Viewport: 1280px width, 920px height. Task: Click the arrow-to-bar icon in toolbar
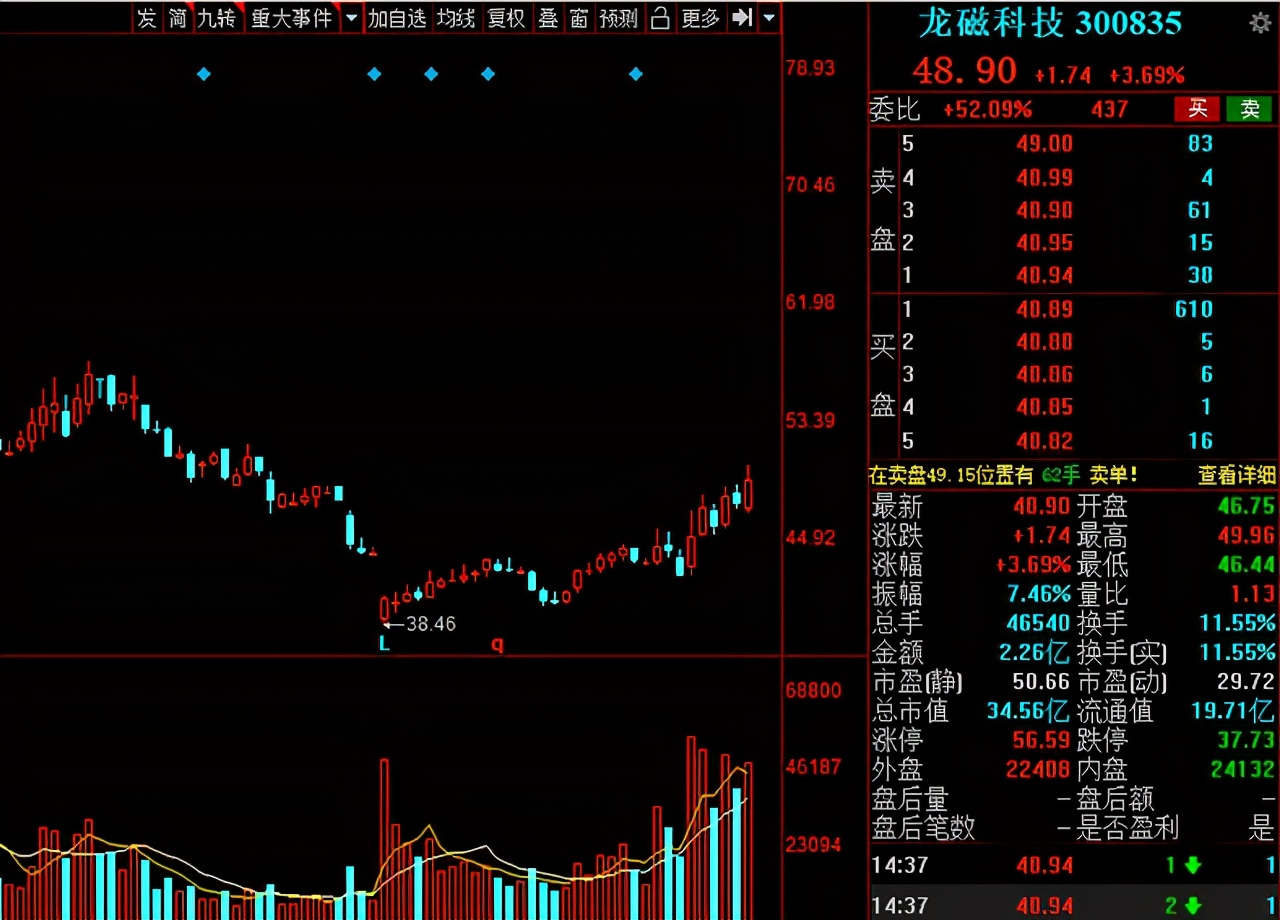pos(742,17)
